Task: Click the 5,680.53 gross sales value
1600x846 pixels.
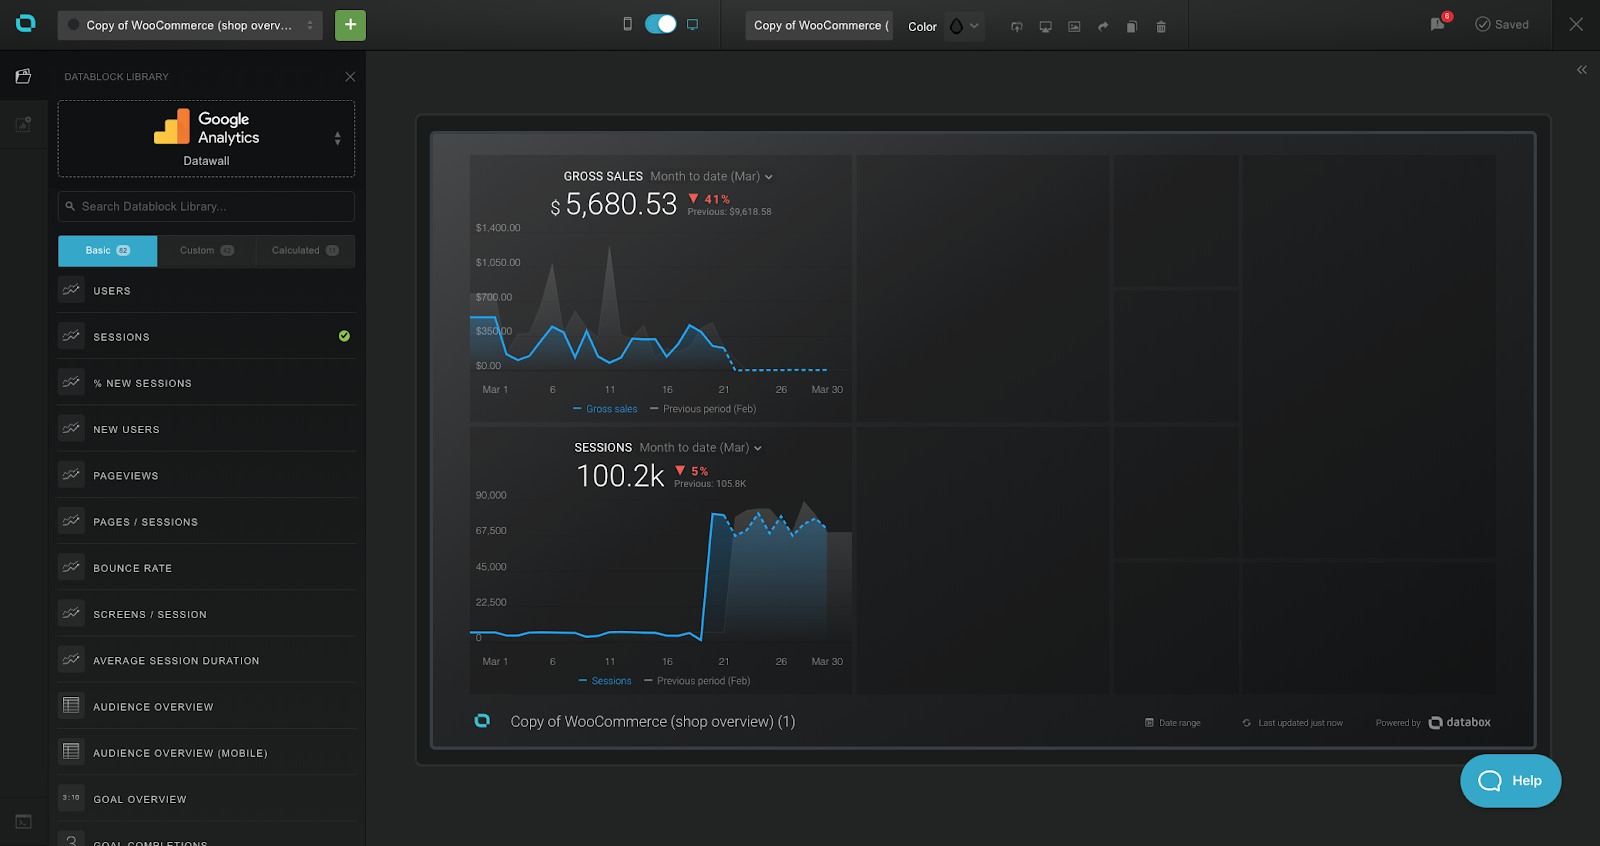Action: pyautogui.click(x=621, y=204)
